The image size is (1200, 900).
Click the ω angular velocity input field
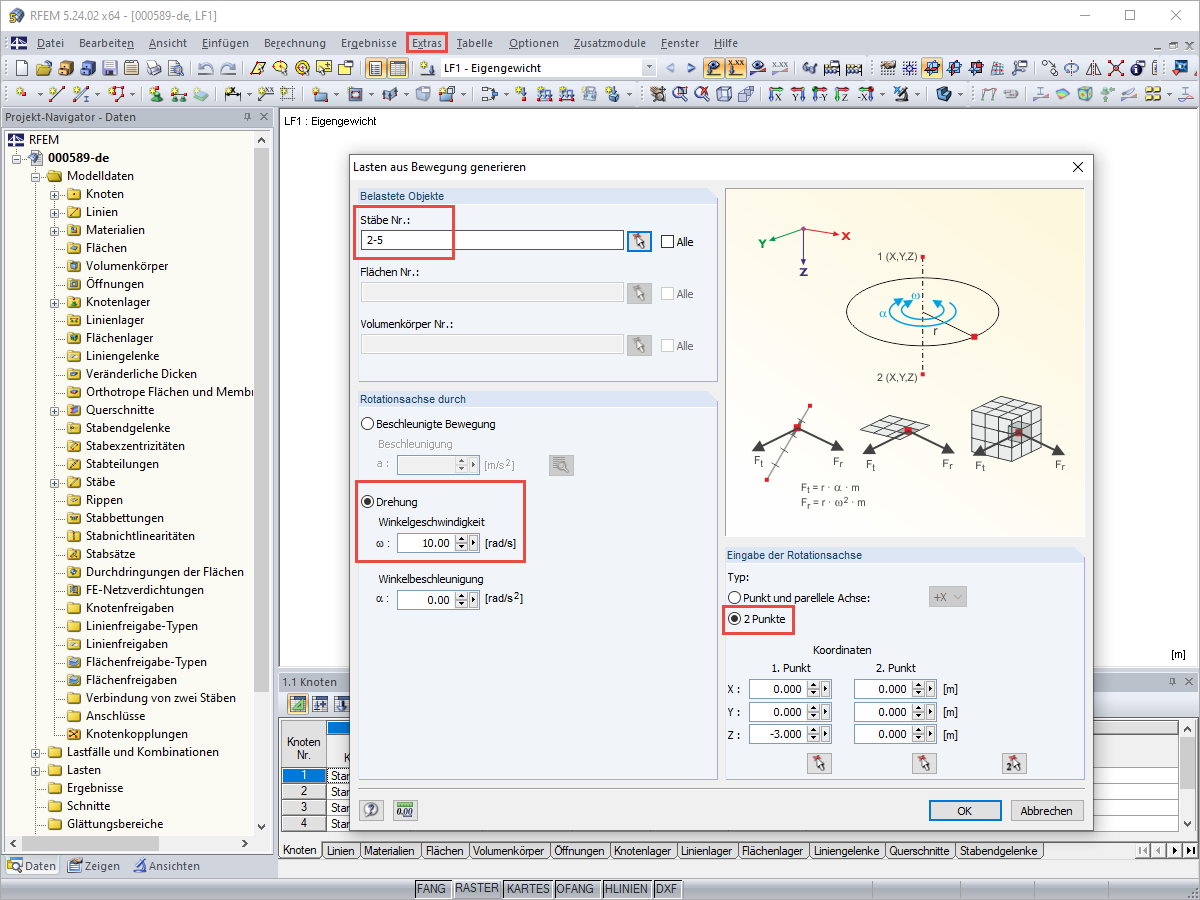coord(427,543)
